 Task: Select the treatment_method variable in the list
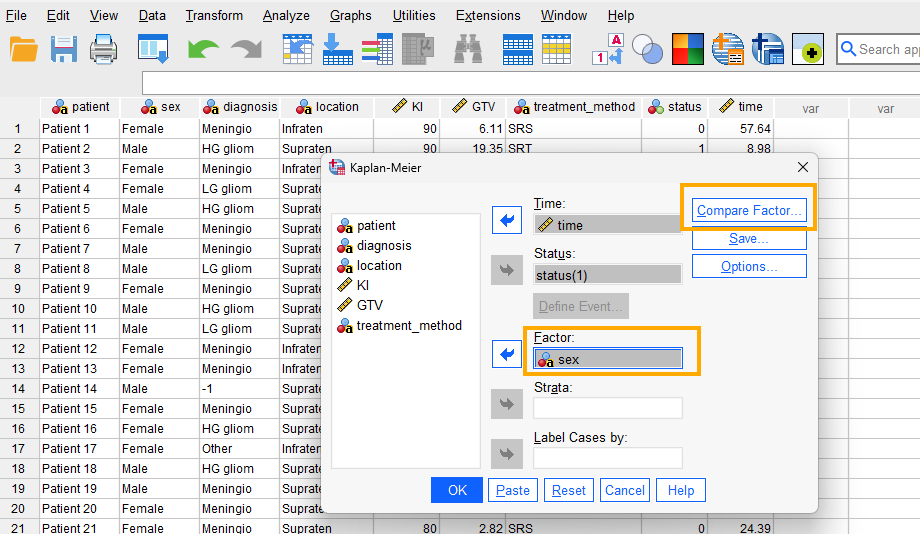[x=409, y=325]
